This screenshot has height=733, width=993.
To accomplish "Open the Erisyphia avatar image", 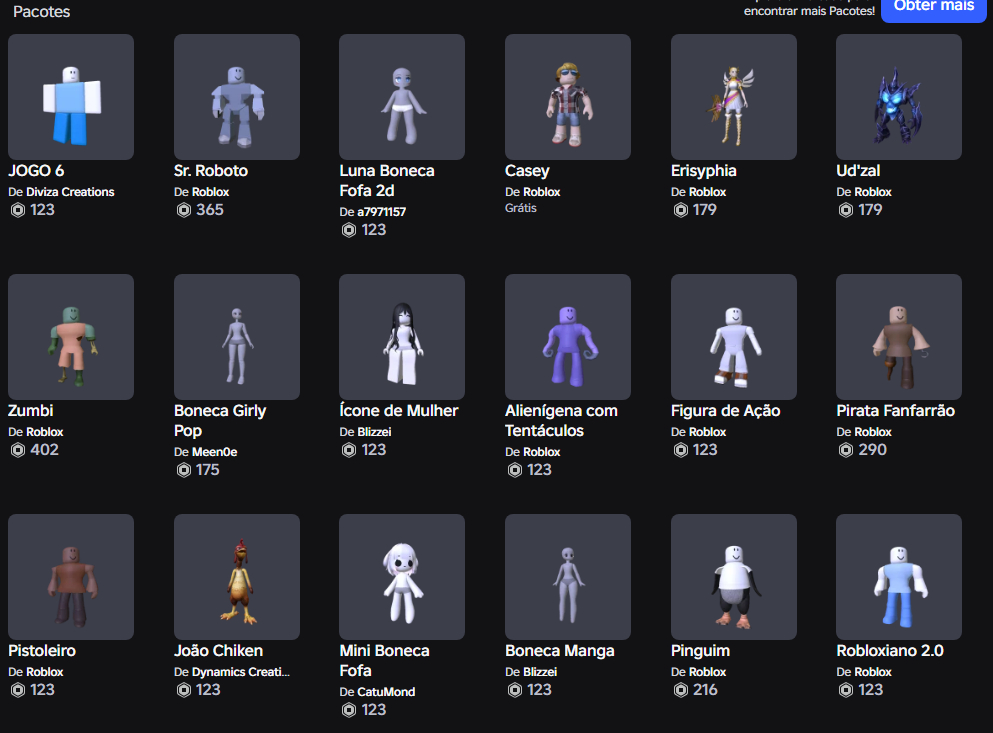I will coord(734,97).
